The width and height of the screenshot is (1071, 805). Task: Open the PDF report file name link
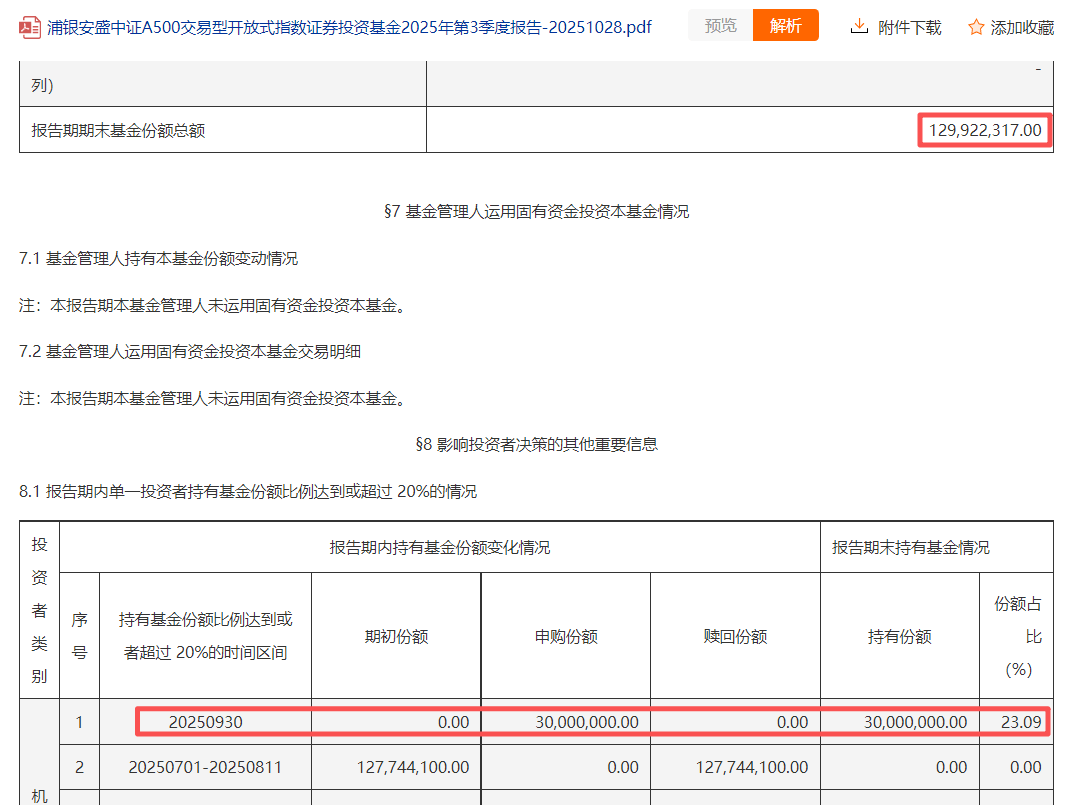[x=349, y=27]
